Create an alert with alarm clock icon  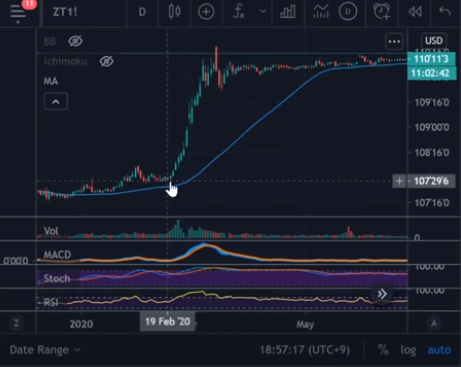[x=382, y=12]
